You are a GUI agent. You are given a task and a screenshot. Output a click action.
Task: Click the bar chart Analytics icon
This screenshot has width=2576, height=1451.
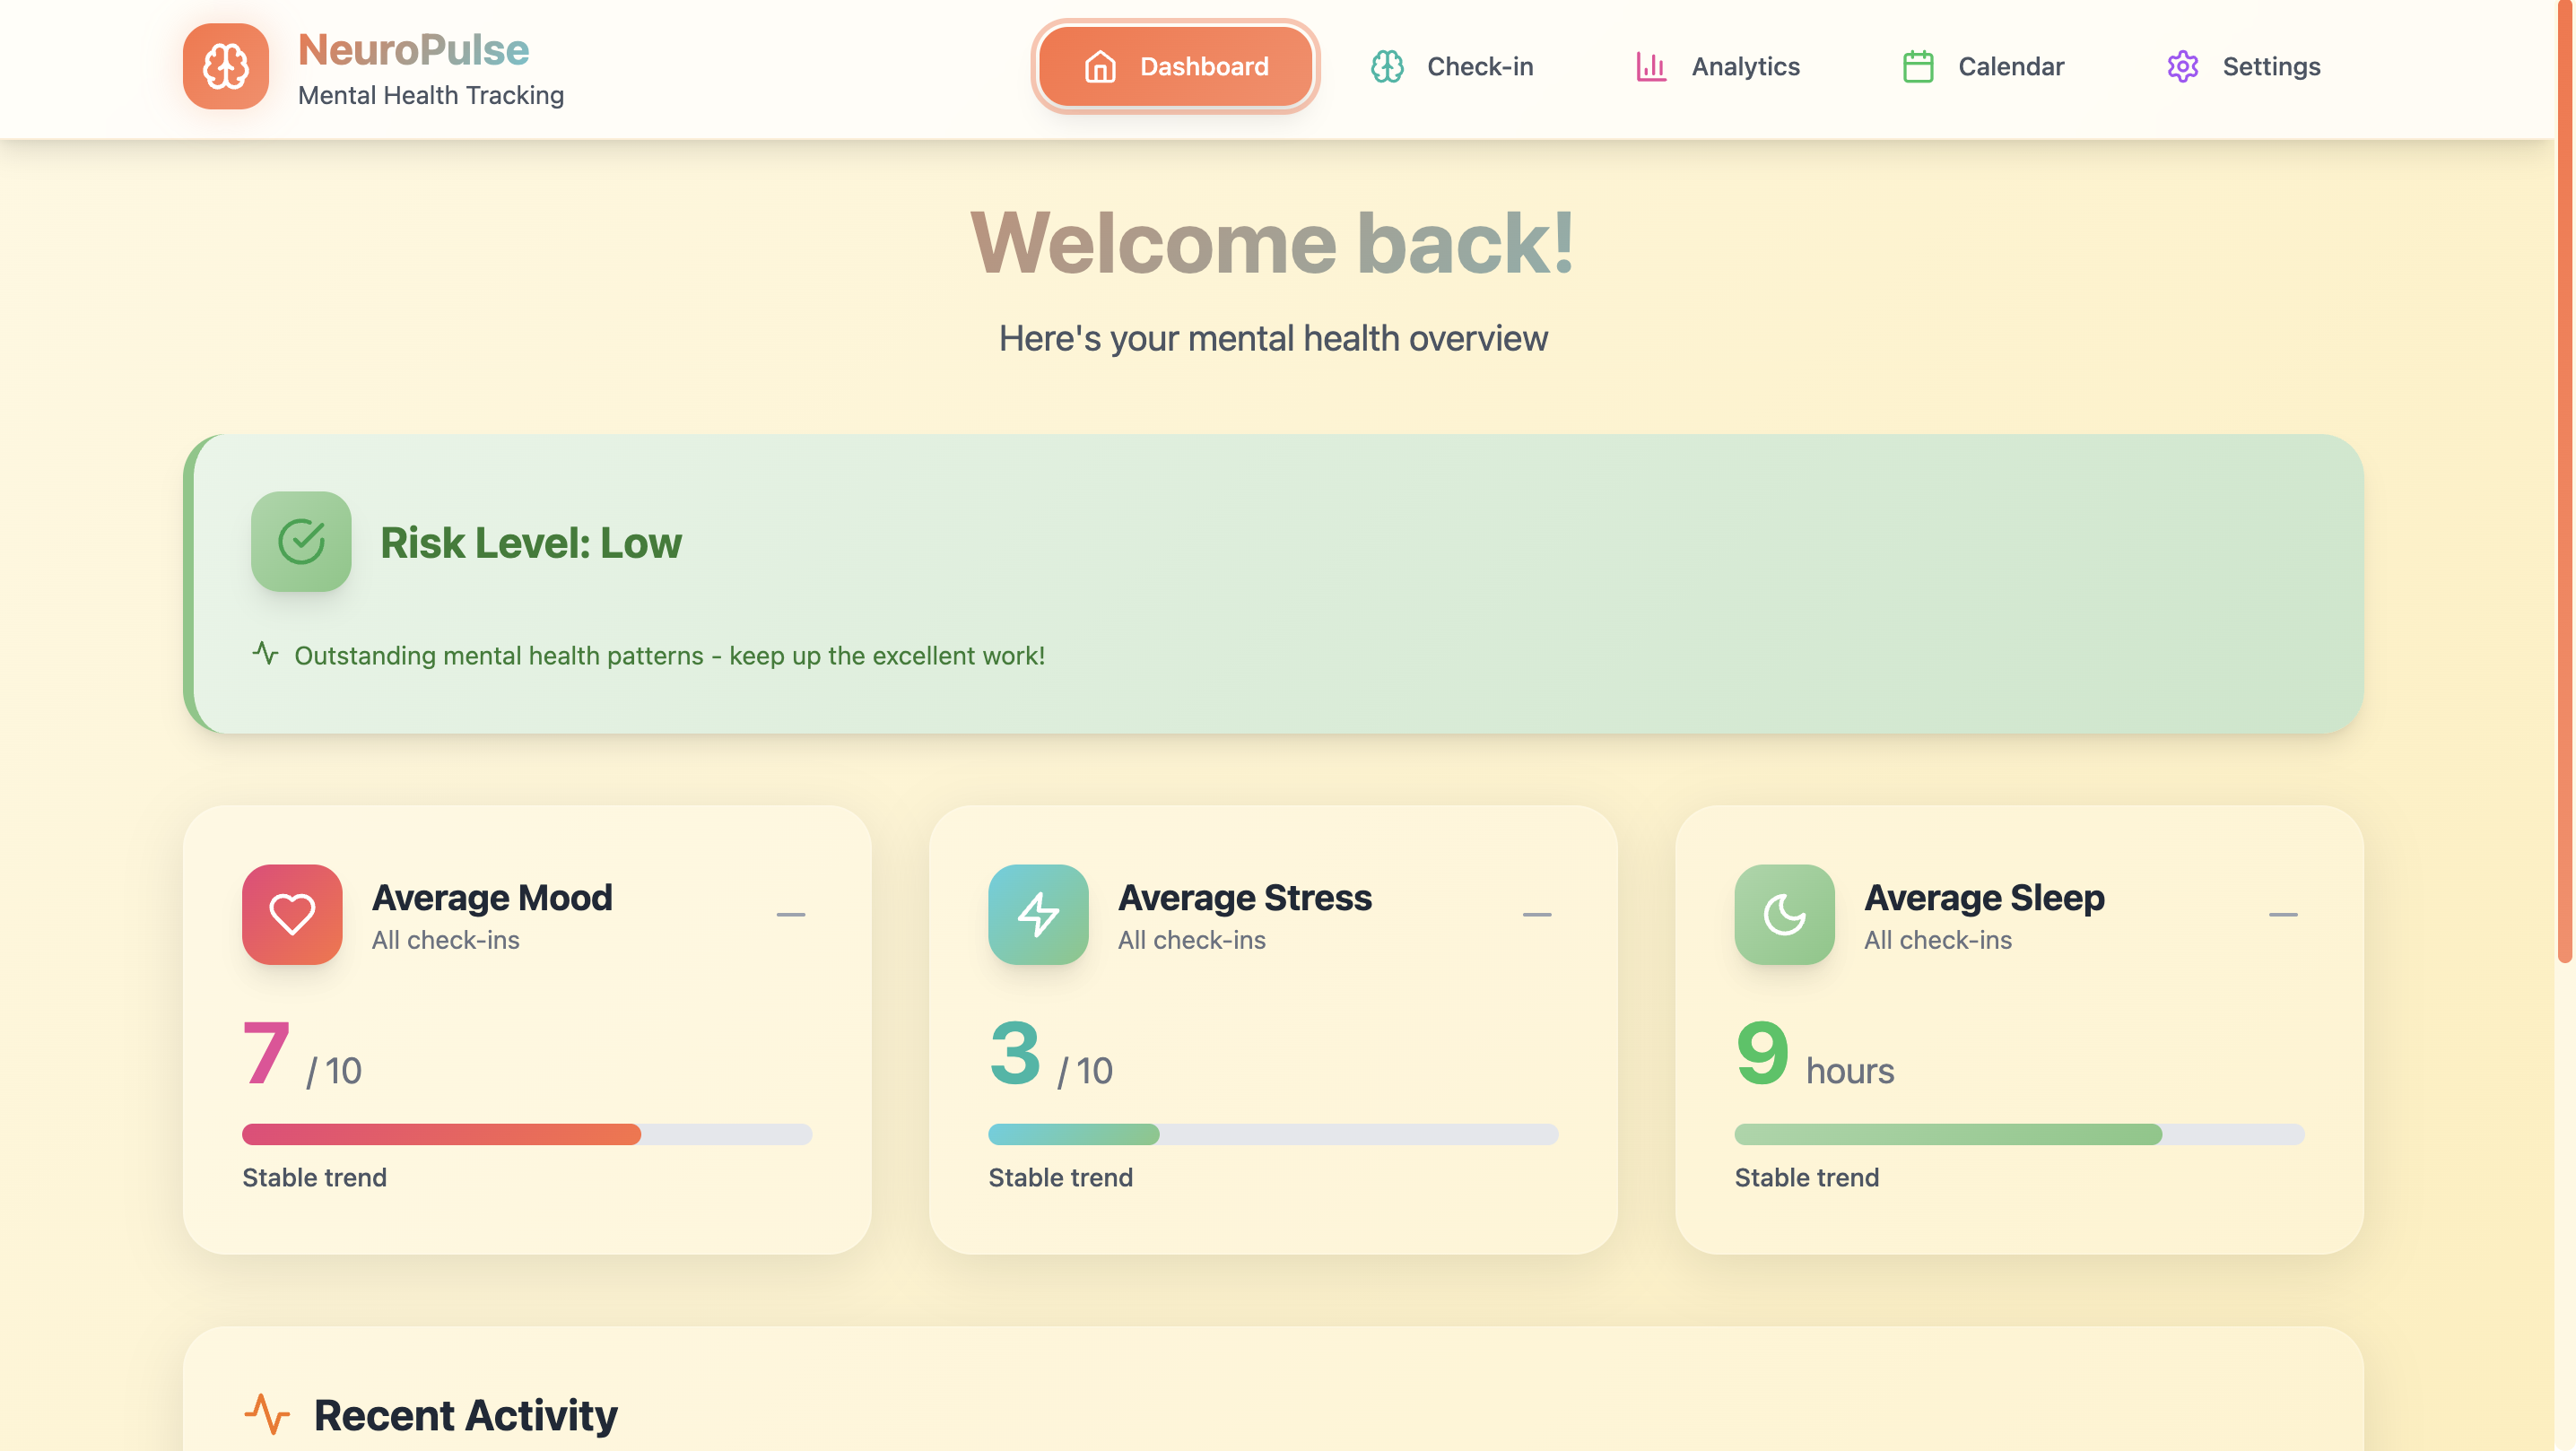pyautogui.click(x=1650, y=66)
